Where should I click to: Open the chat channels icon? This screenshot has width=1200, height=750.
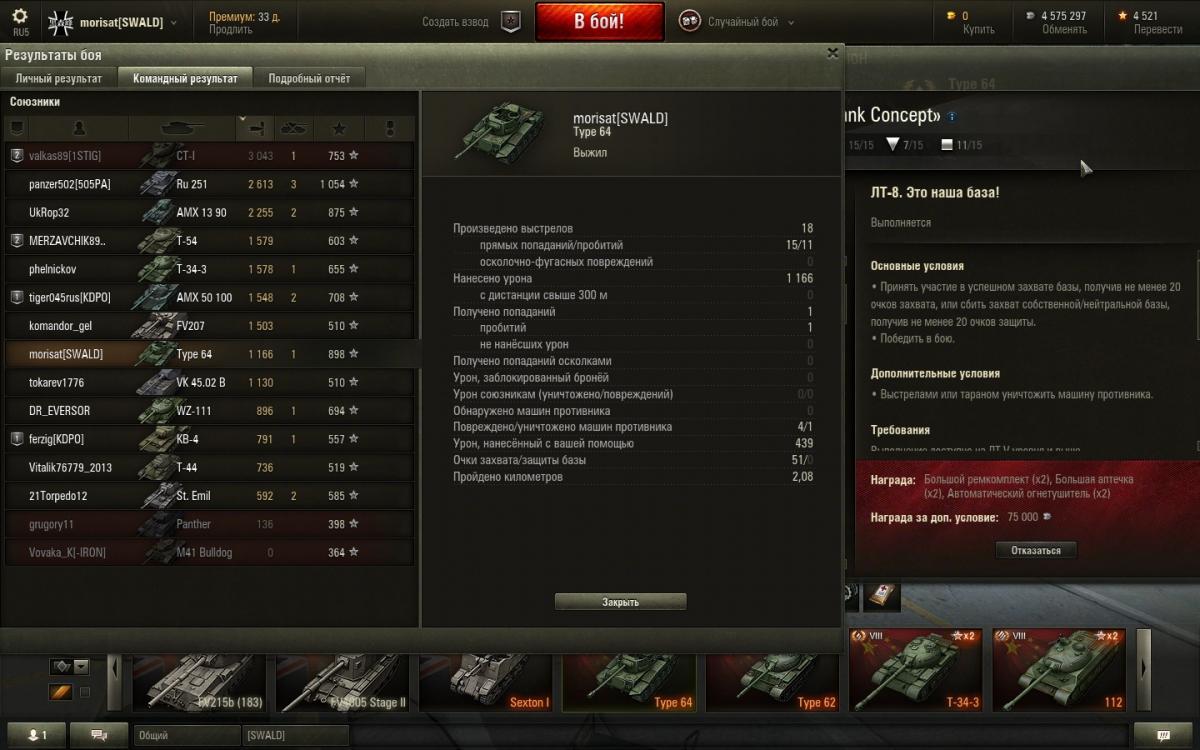(100, 735)
